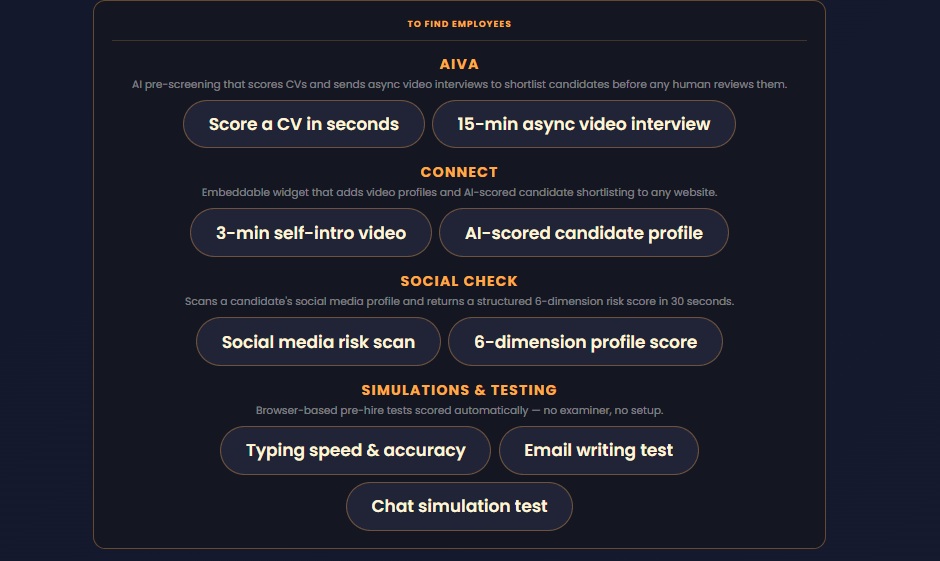This screenshot has width=940, height=561.
Task: Launch the Social media risk scan
Action: point(318,342)
